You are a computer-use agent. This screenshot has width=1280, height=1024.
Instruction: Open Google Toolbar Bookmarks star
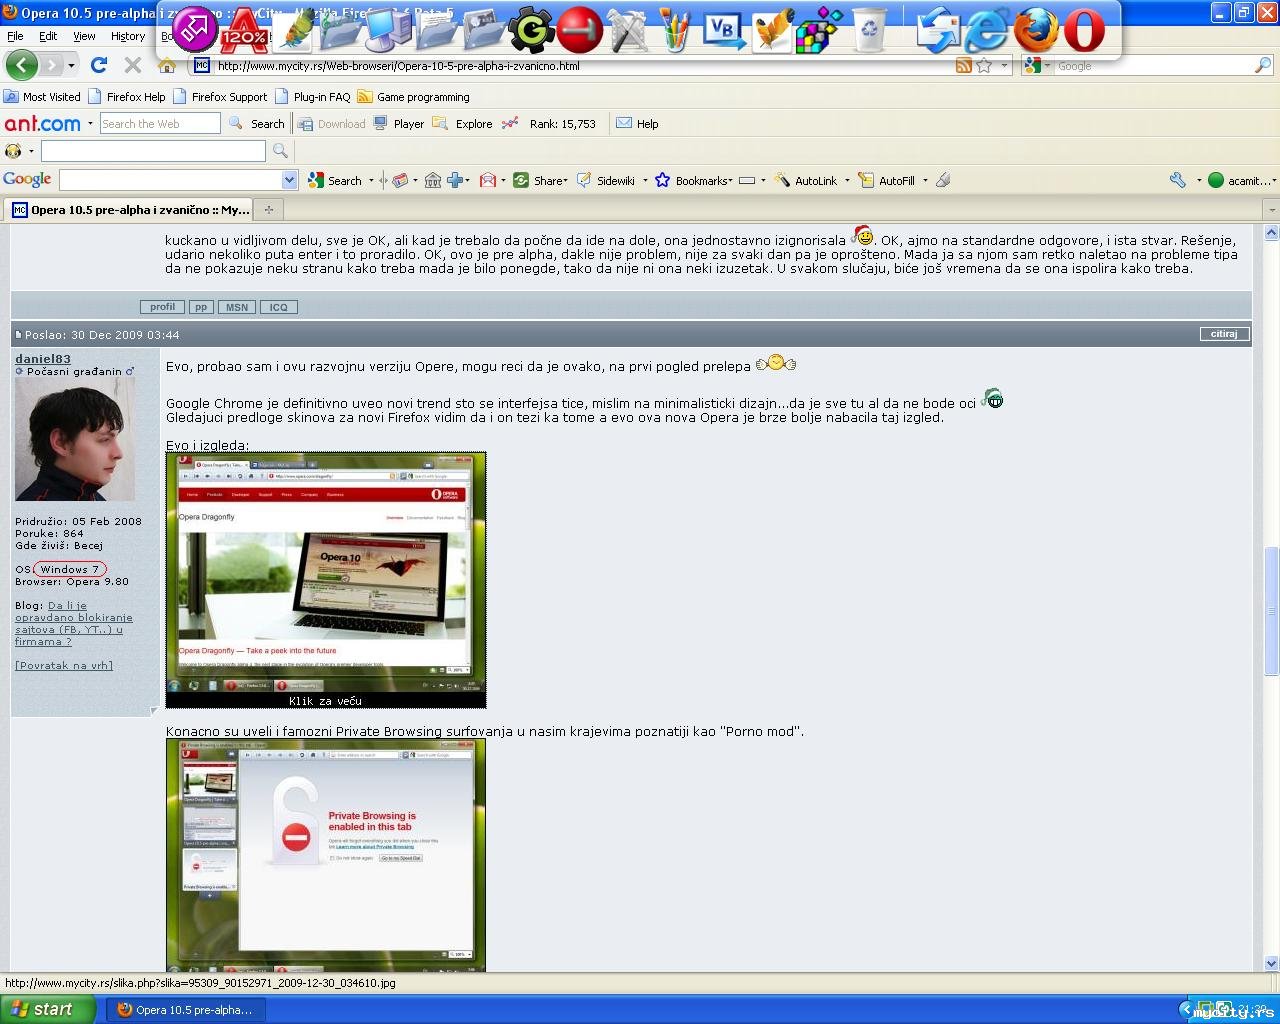pos(693,180)
